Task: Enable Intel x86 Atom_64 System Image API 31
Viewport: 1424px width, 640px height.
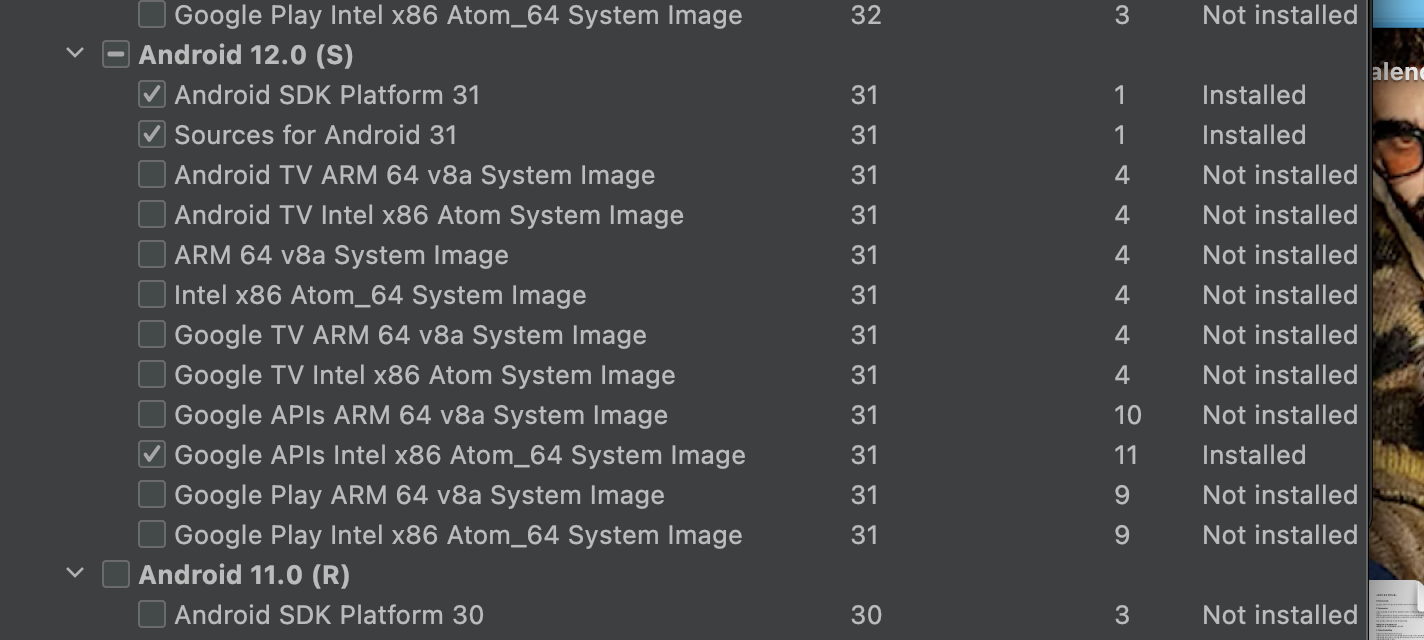Action: pyautogui.click(x=152, y=295)
